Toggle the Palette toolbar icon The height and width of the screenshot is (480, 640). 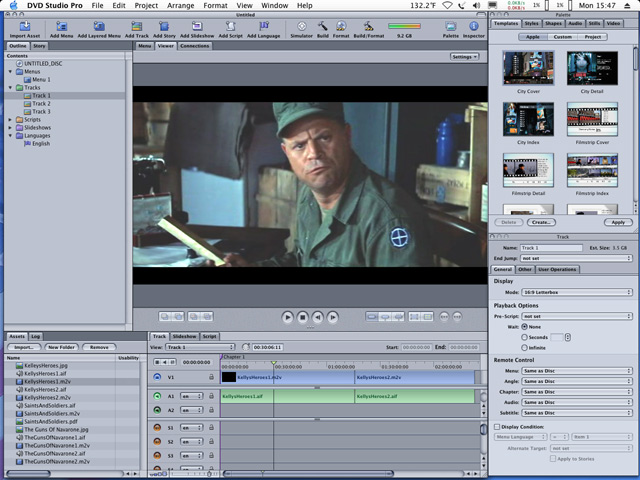click(x=451, y=26)
